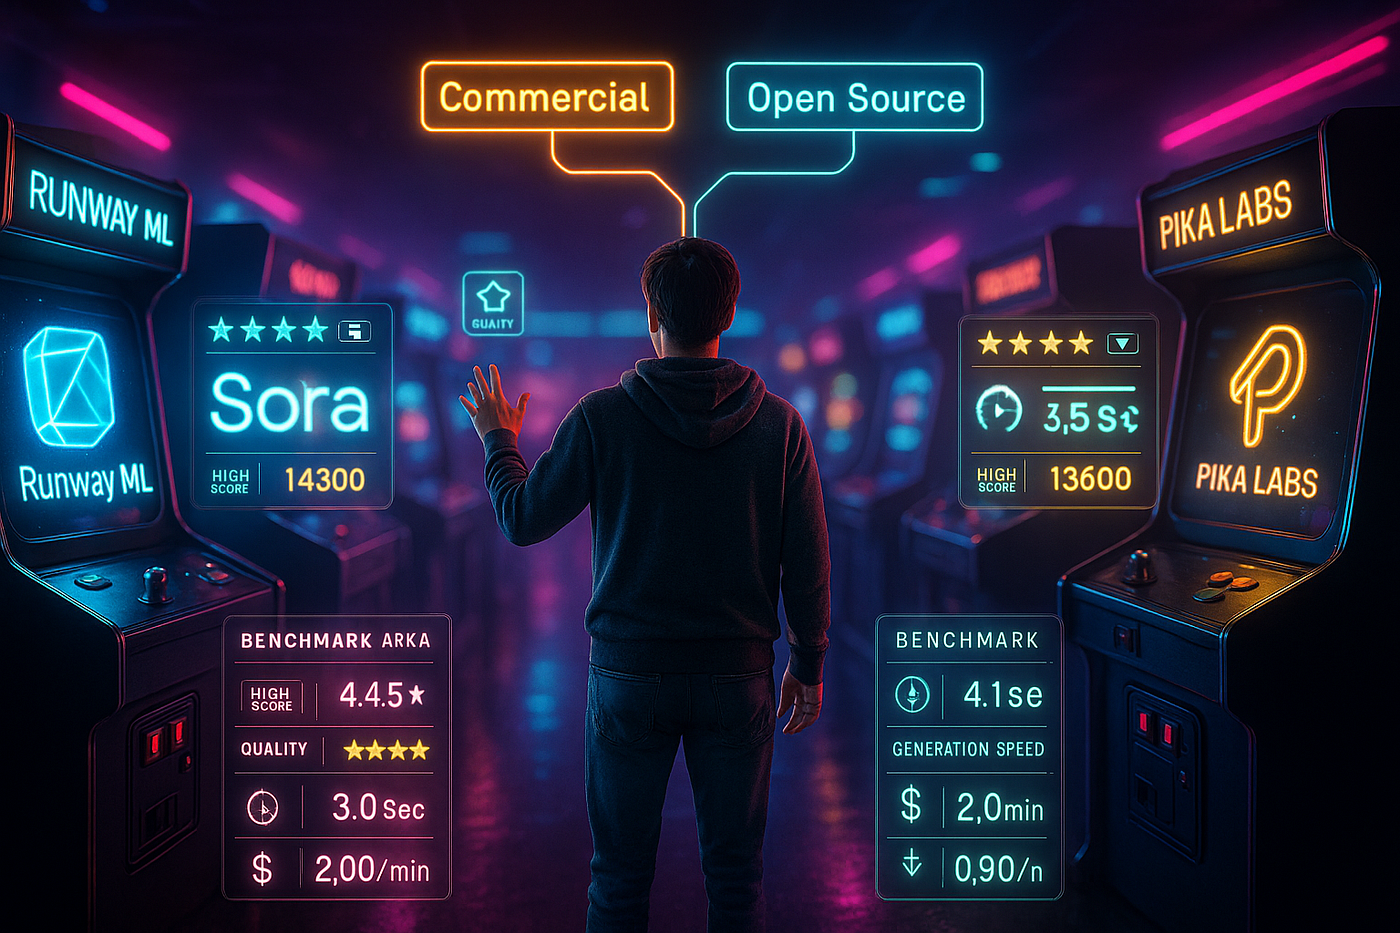Click the joystick on the Pika Labs cabinet

1138,567
